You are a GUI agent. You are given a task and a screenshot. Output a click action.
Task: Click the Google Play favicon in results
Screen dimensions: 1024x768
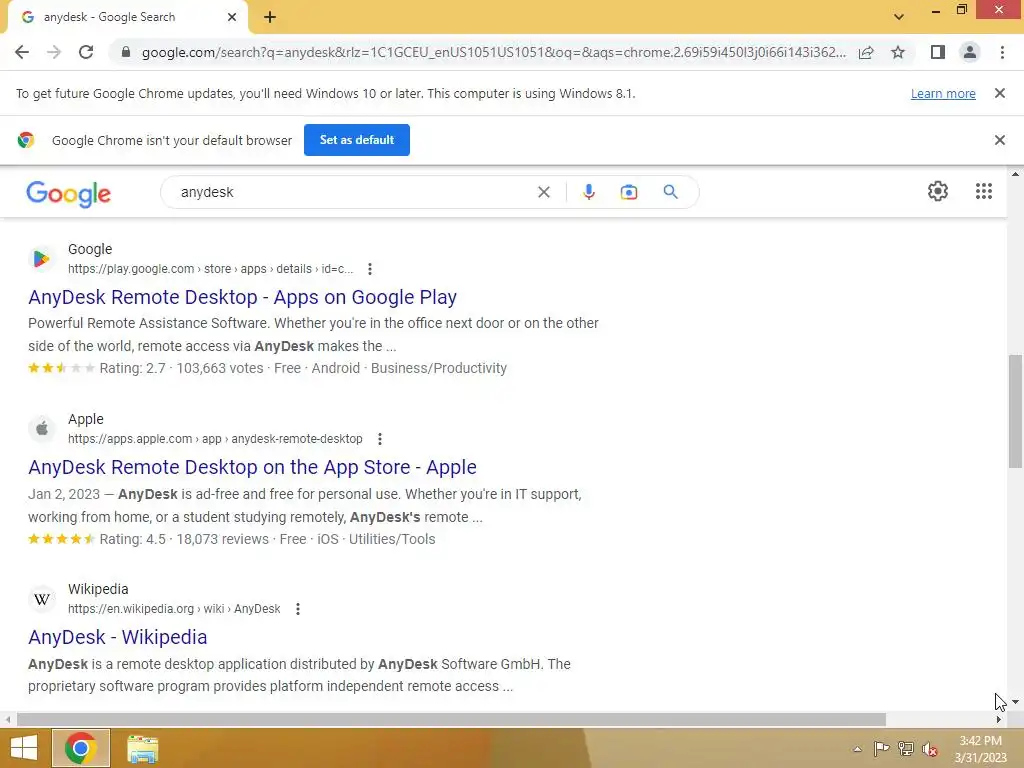42,259
